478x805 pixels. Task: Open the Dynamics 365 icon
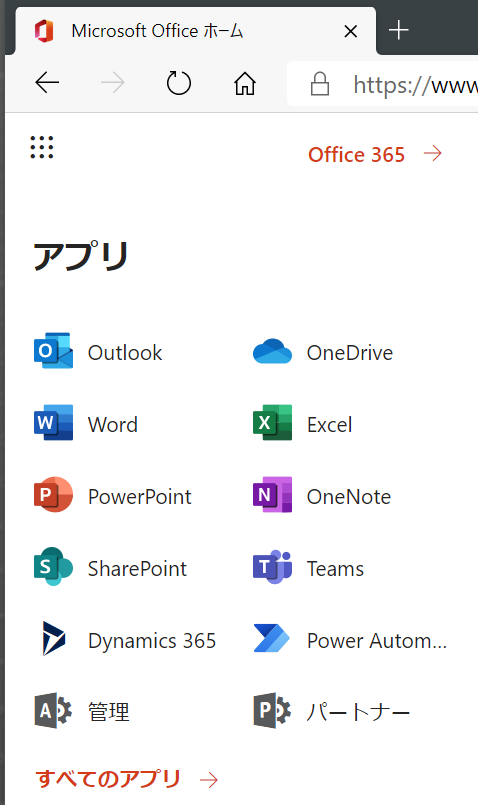coord(53,639)
